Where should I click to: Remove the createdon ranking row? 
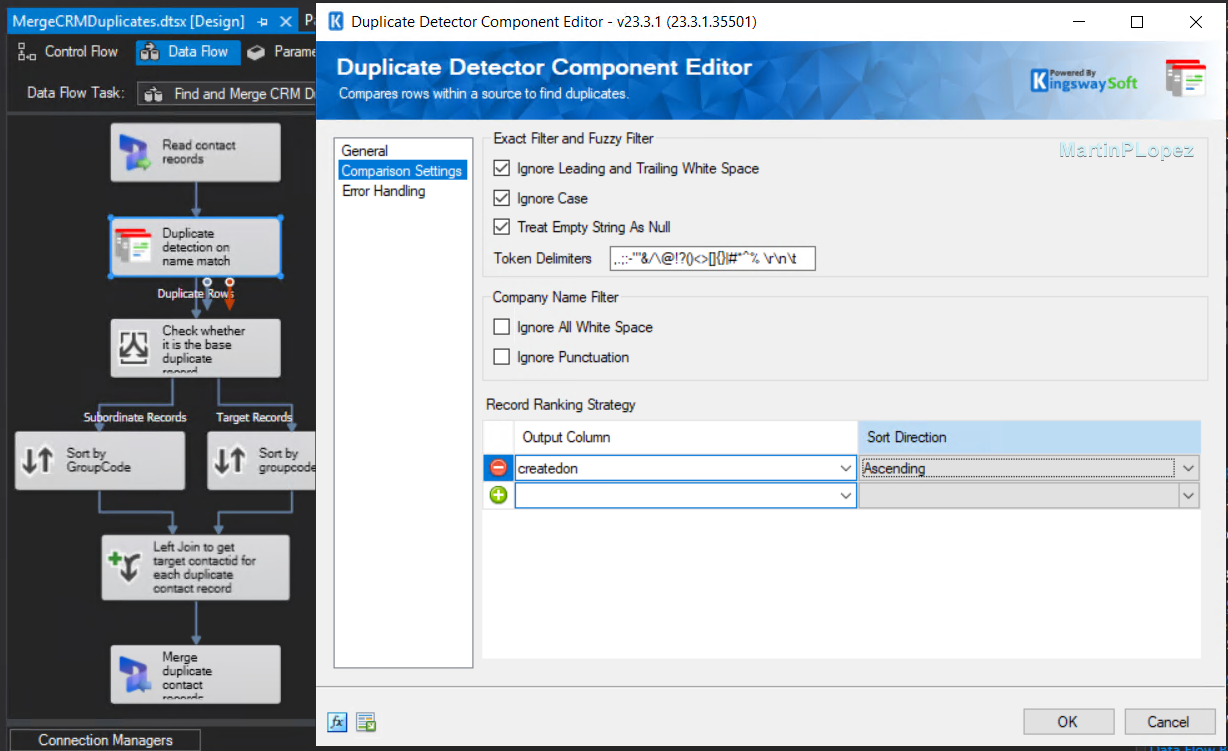pyautogui.click(x=497, y=467)
